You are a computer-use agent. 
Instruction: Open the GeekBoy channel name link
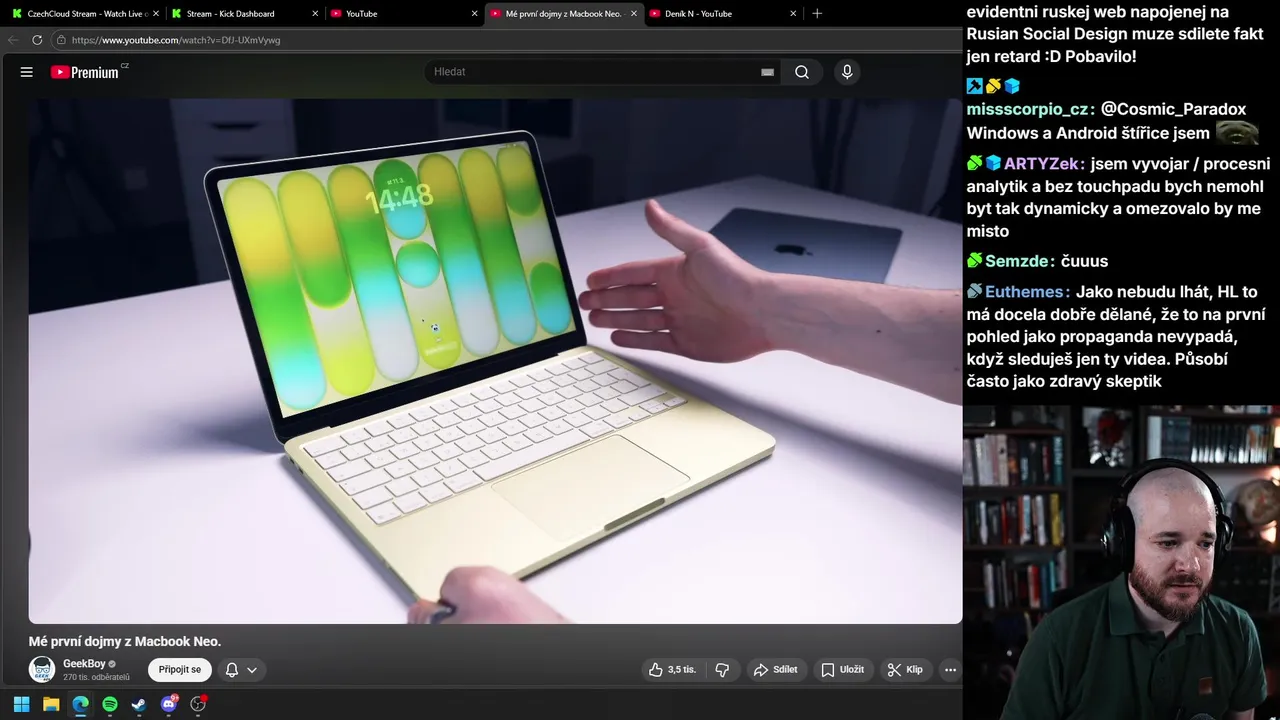coord(84,664)
